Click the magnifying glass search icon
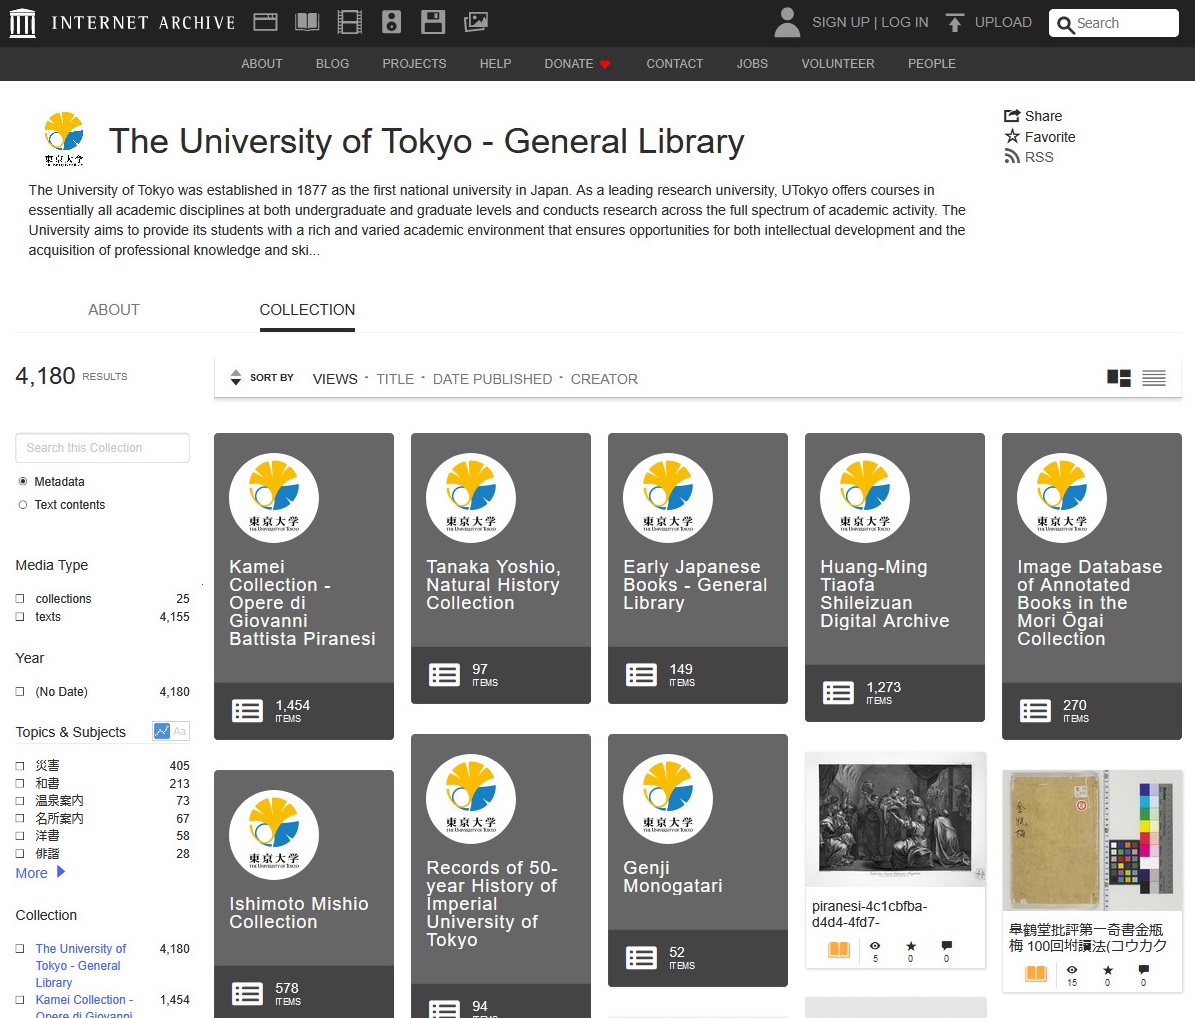 click(1065, 24)
